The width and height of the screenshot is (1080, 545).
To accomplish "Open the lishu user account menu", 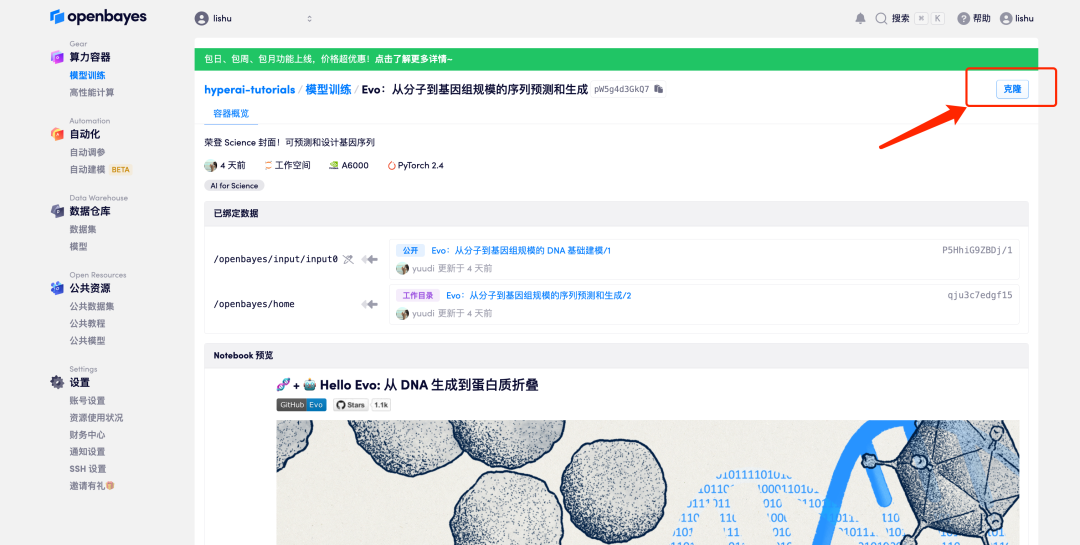I will click(1017, 18).
